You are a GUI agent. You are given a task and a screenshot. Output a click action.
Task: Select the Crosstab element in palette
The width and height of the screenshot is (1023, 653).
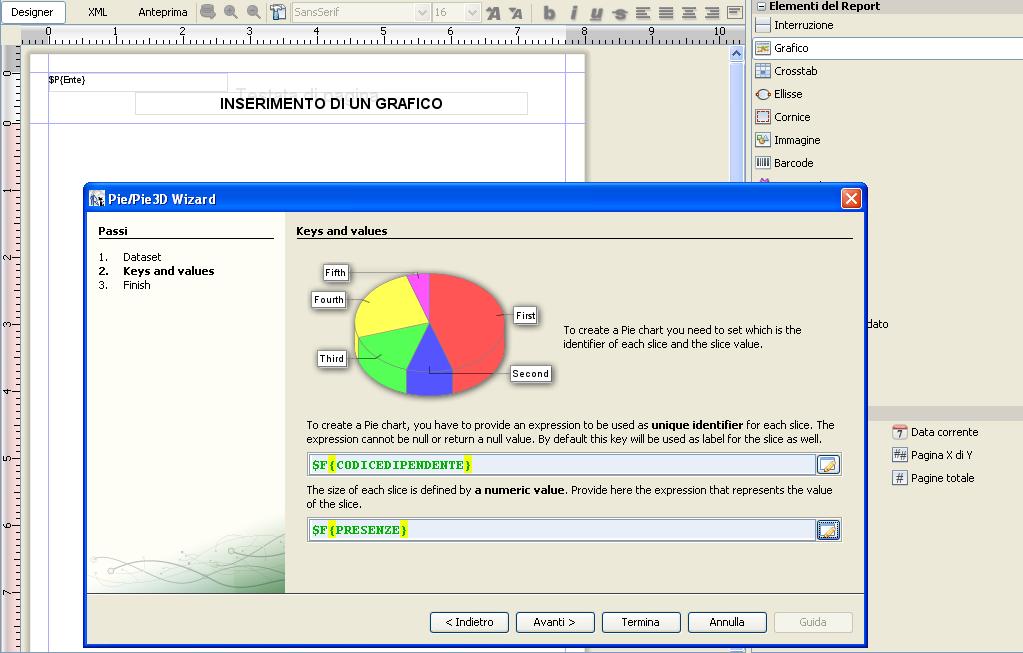(795, 71)
